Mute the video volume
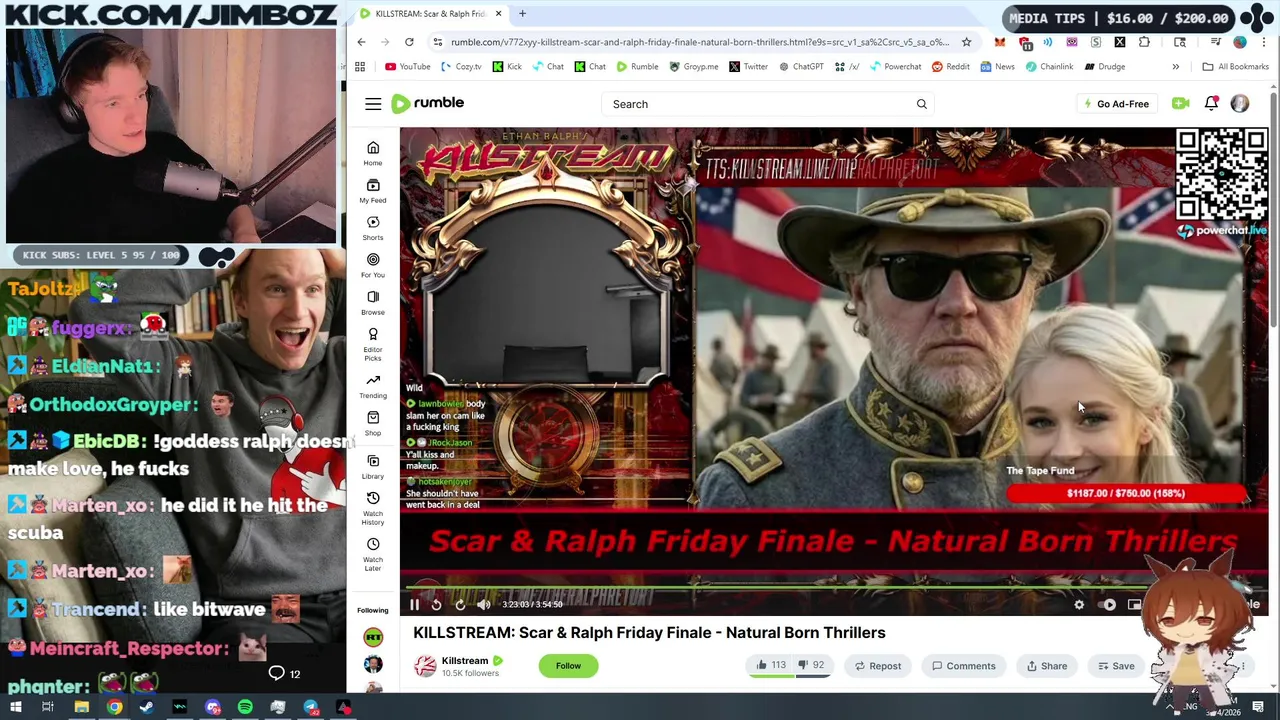Image resolution: width=1280 pixels, height=720 pixels. pyautogui.click(x=484, y=604)
